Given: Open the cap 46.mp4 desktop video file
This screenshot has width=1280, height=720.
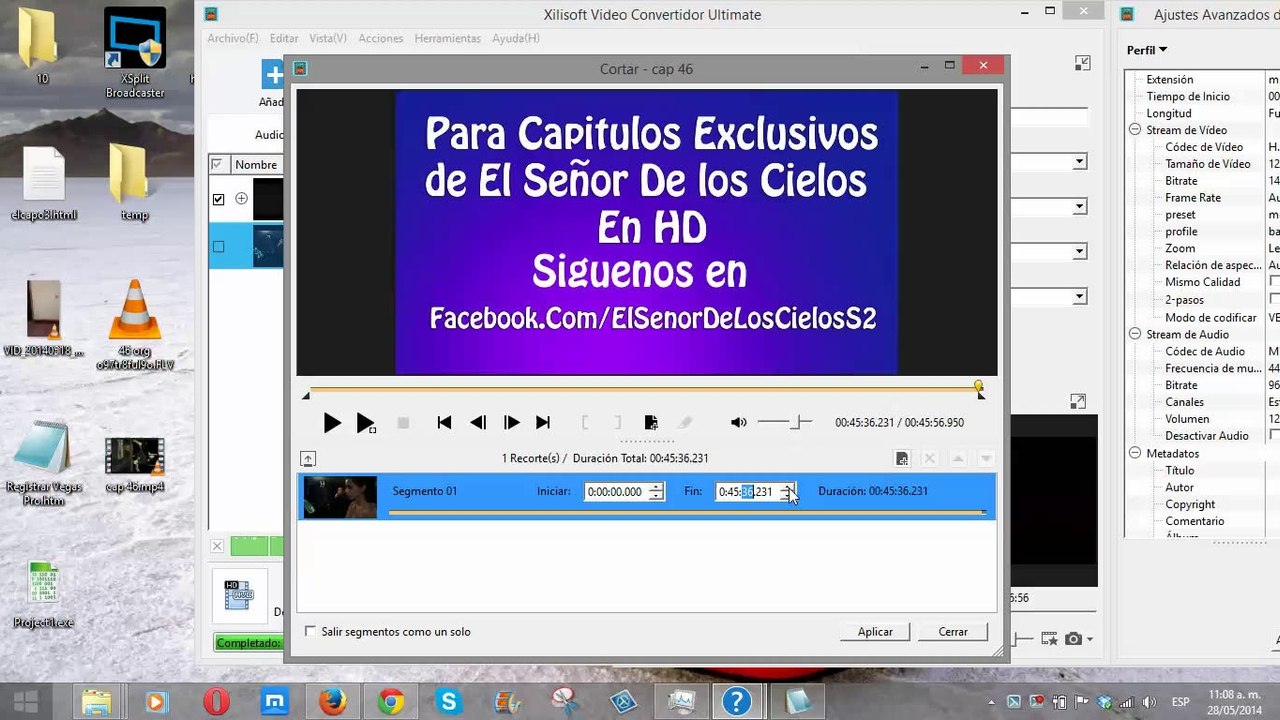Looking at the screenshot, I should point(135,465).
